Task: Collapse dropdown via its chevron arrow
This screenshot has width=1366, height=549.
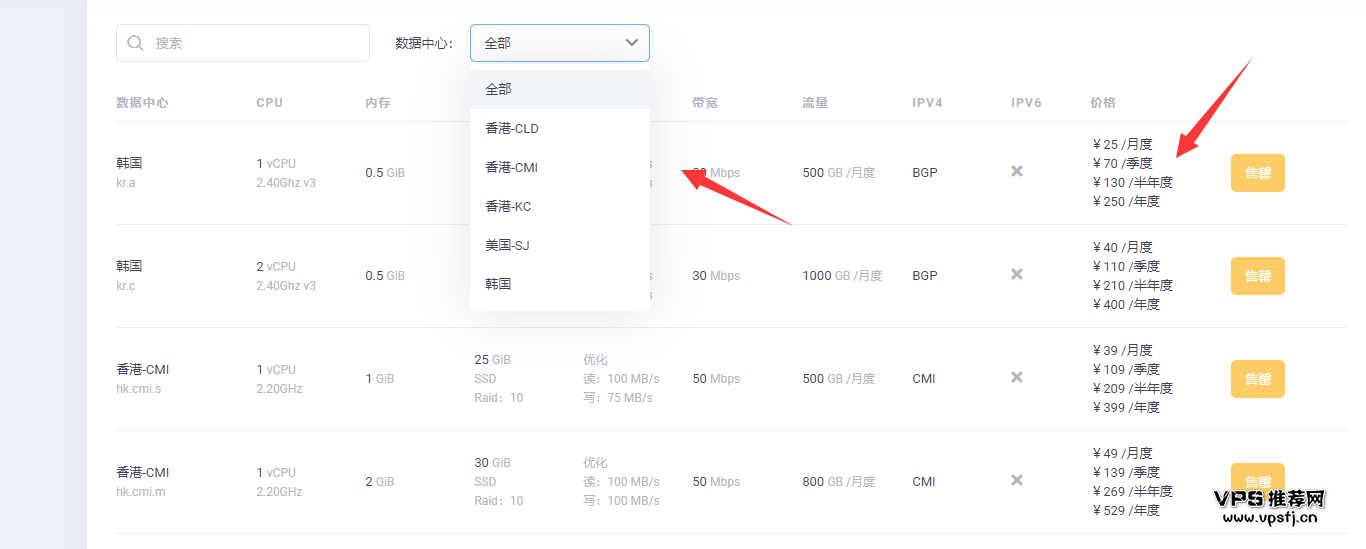Action: click(632, 43)
